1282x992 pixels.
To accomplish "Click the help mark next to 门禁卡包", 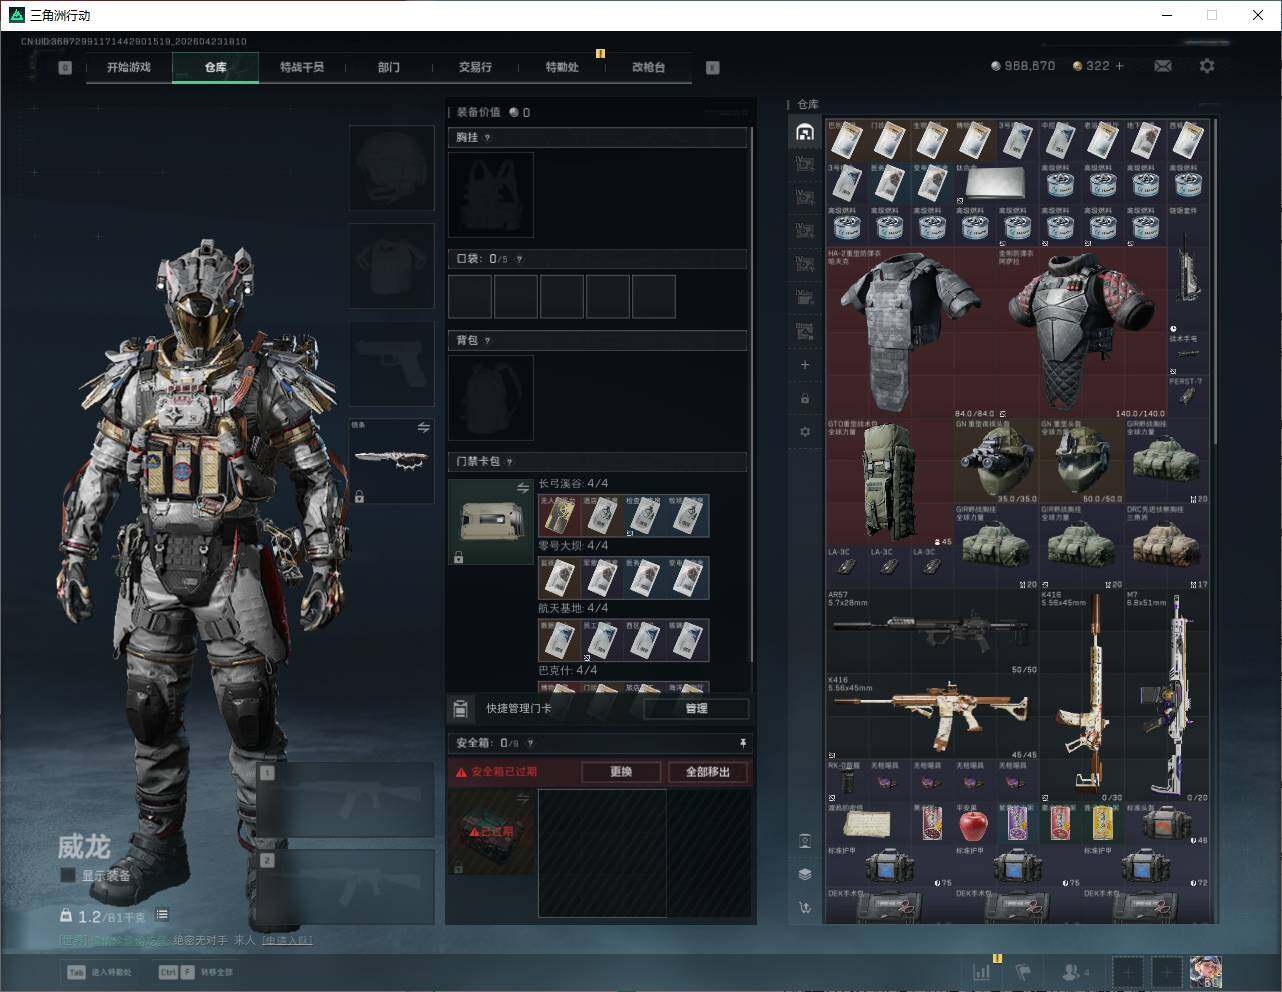I will (510, 462).
